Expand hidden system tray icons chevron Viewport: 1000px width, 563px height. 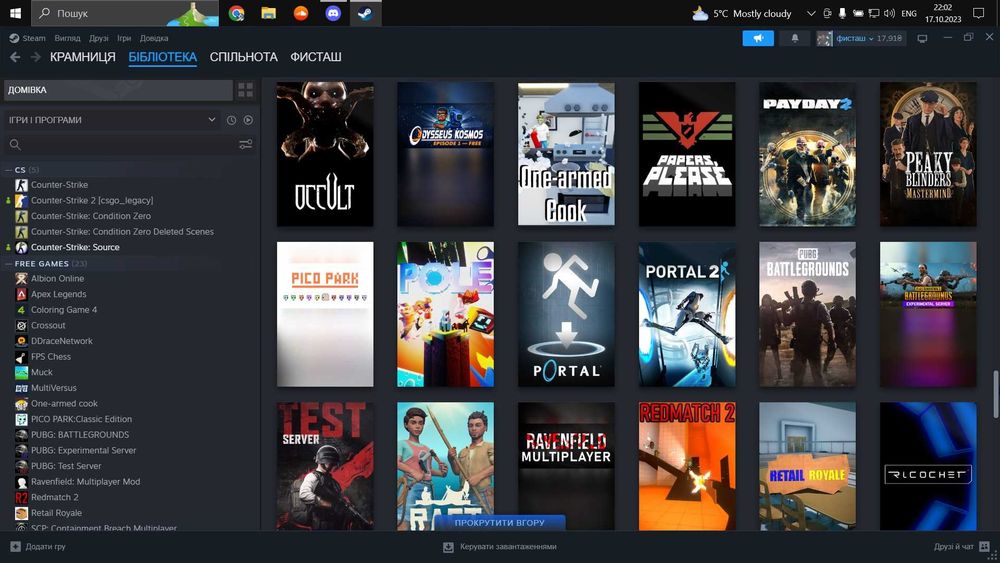coord(811,13)
